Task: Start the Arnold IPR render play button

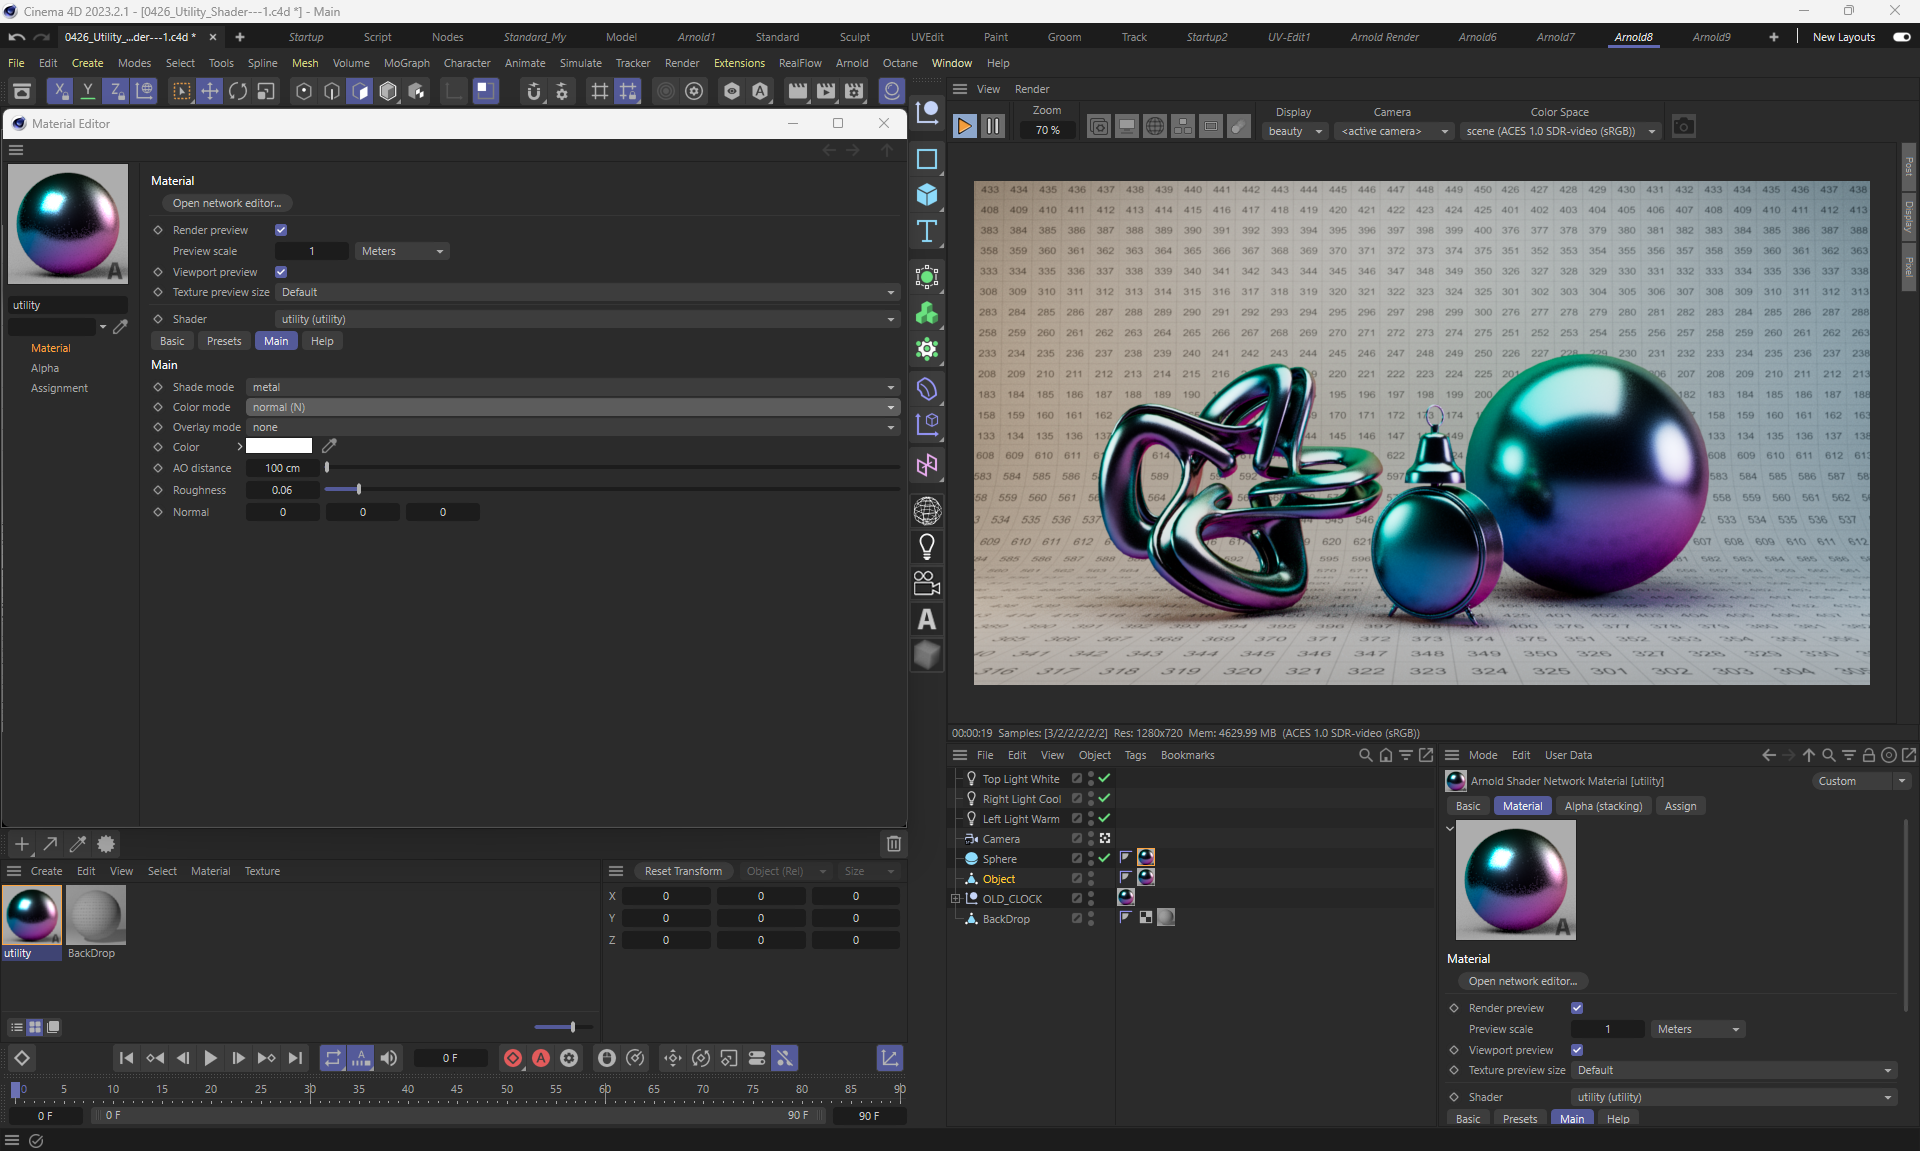Action: [964, 127]
